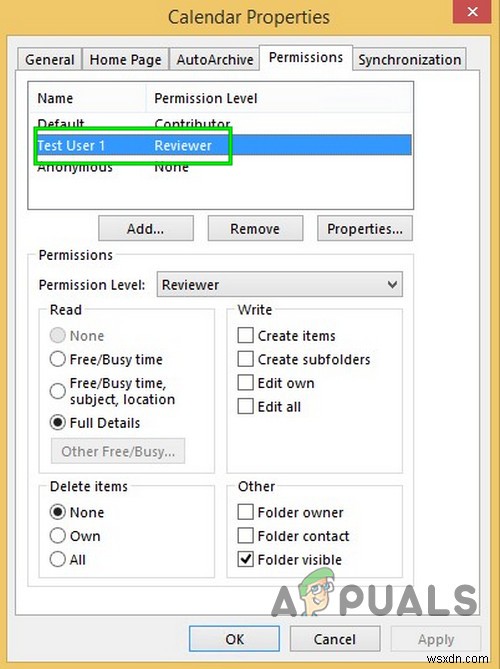Expand the Permission Level dropdown
The image size is (500, 669).
[279, 285]
